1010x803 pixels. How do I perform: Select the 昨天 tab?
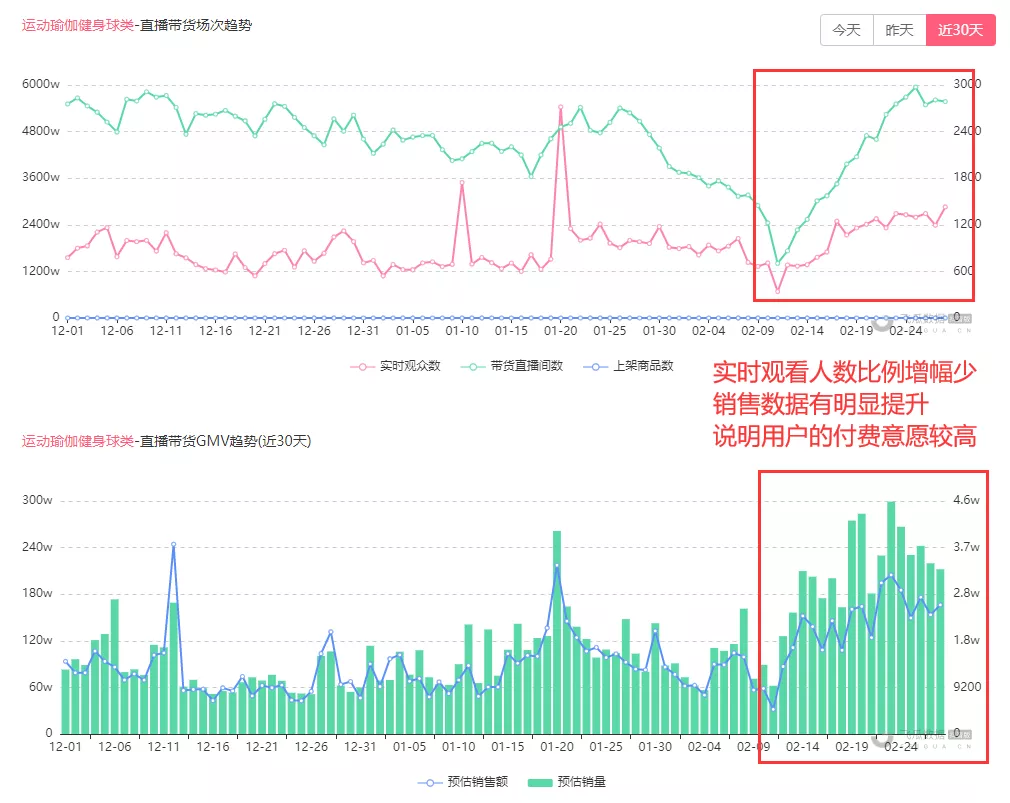[899, 30]
